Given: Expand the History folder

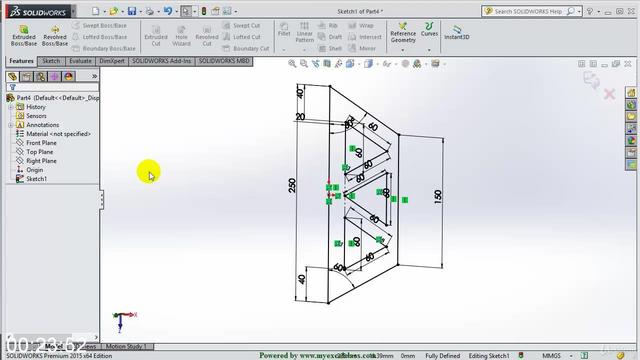Looking at the screenshot, I should [11, 107].
